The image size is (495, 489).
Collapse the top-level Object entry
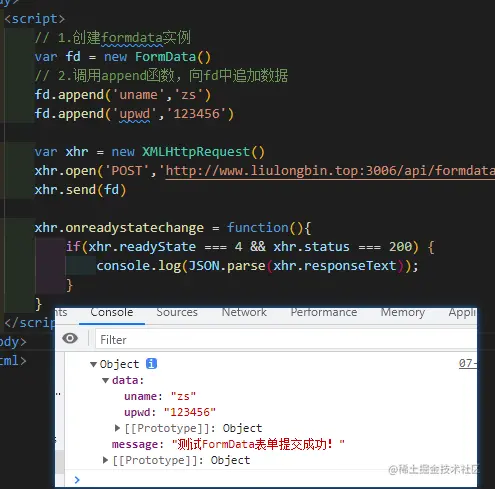pos(94,364)
